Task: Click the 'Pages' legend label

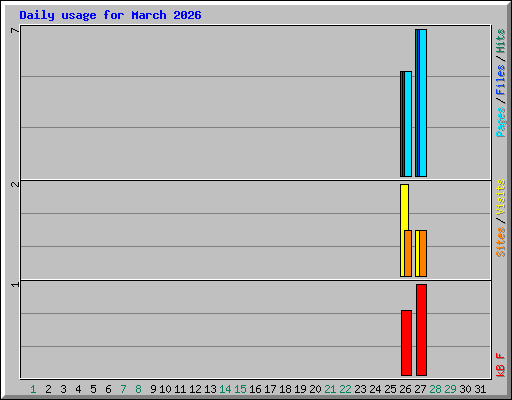Action: 500,122
